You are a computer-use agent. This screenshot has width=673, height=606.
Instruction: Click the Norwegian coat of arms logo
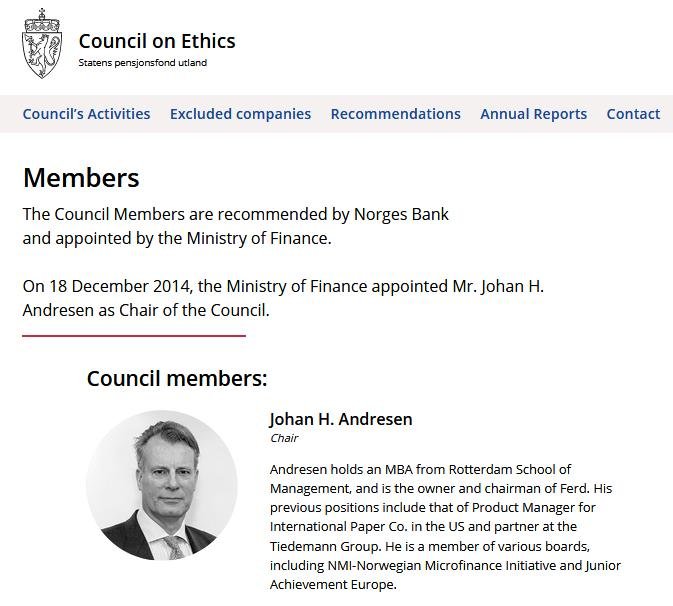(x=41, y=45)
